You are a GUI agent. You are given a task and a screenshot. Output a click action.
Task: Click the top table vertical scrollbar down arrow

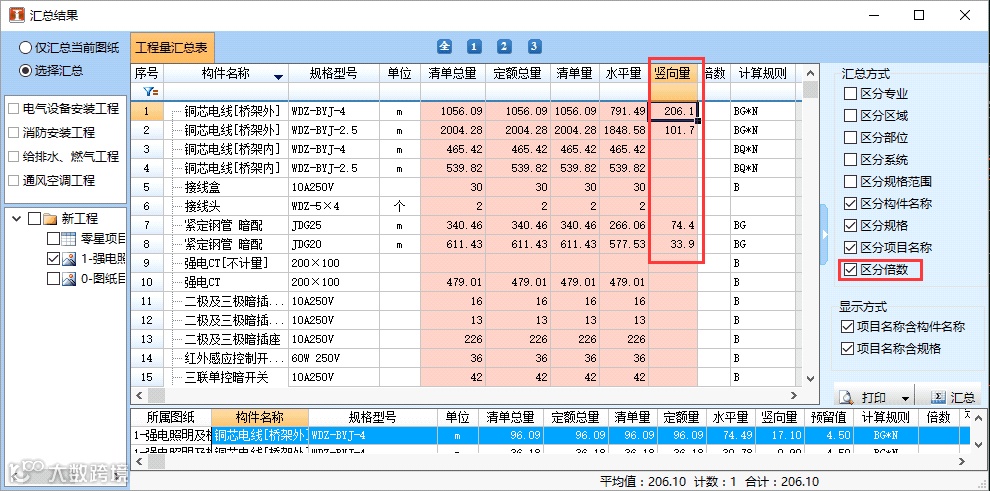[x=811, y=379]
